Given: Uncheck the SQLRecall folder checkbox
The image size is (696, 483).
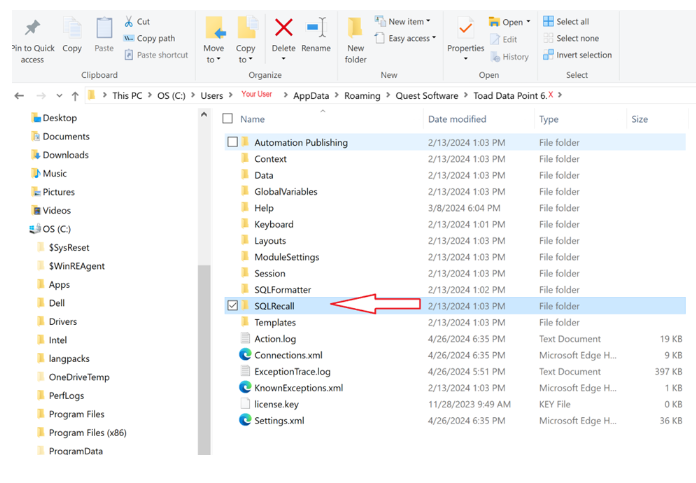Looking at the screenshot, I should pyautogui.click(x=232, y=306).
